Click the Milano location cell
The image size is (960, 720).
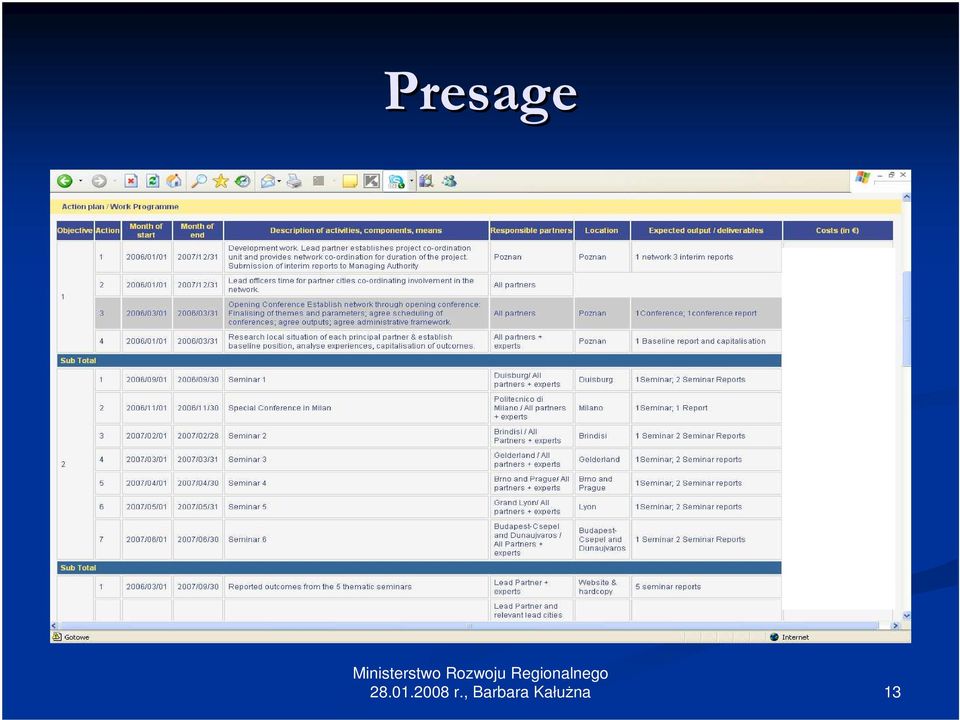pos(602,408)
